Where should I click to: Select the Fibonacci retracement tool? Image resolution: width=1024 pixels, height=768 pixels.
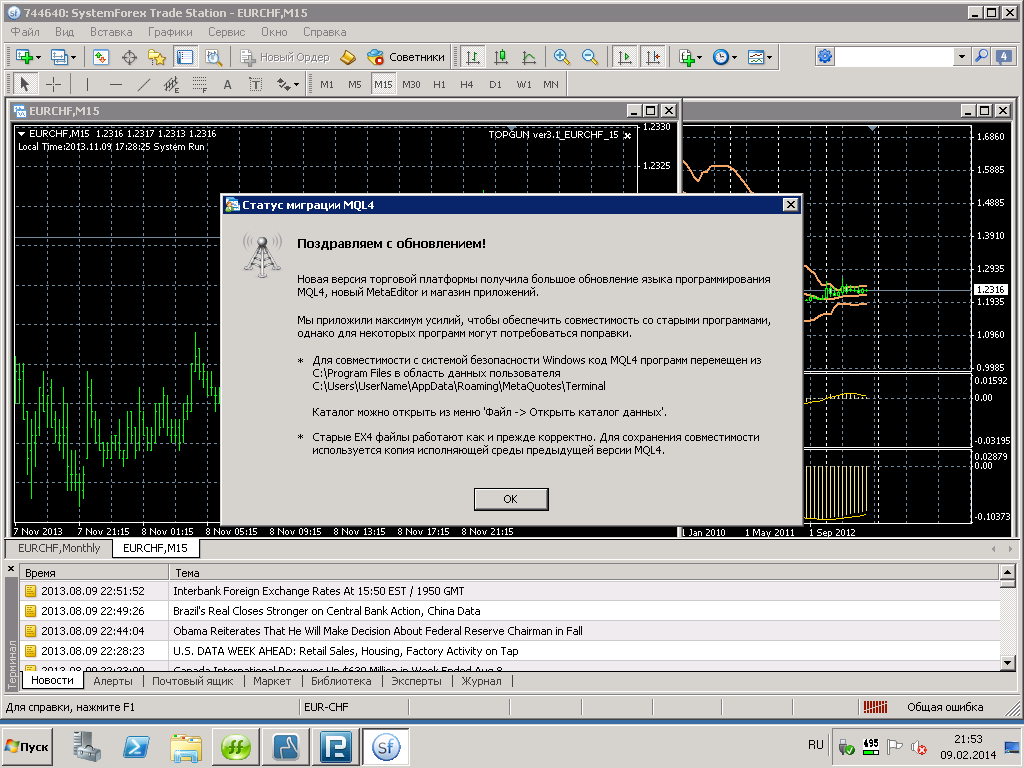199,84
